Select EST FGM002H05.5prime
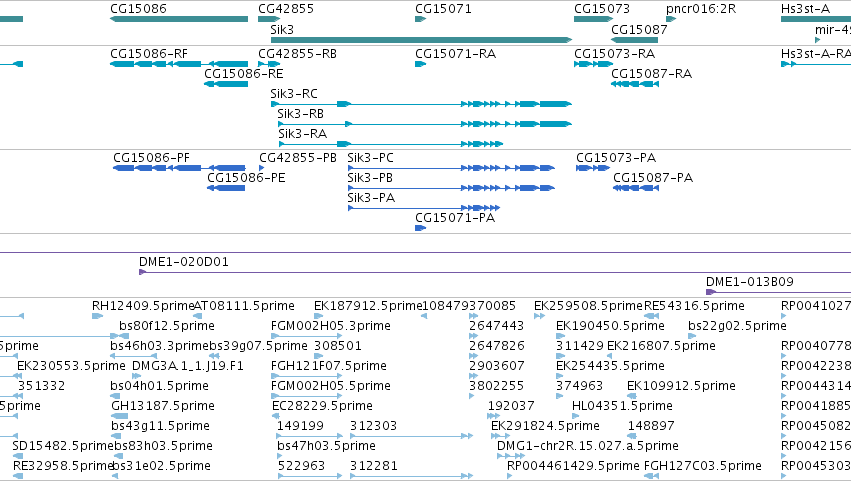Screen dimensions: 851x481 pos(331,387)
